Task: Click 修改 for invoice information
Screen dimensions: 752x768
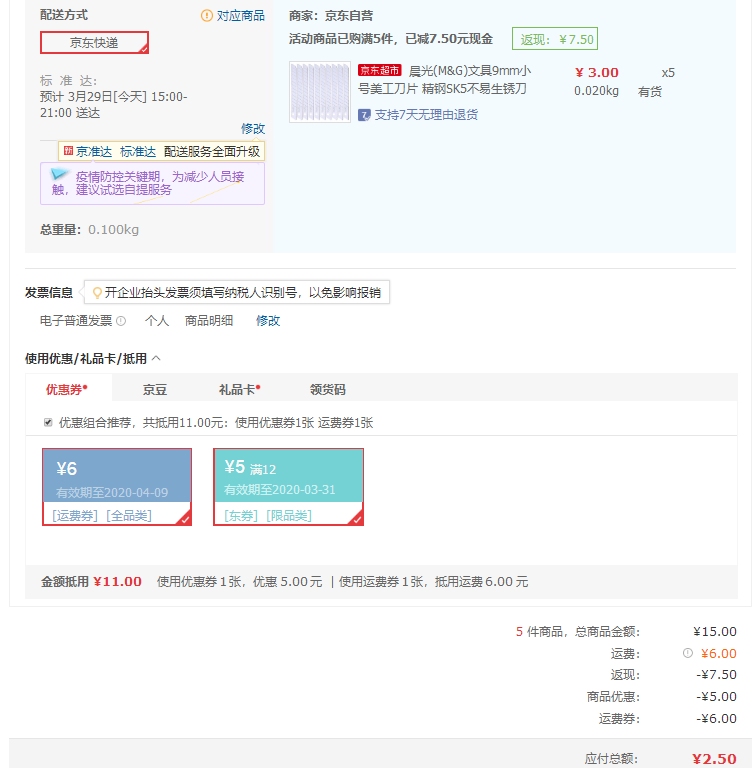Action: click(268, 321)
